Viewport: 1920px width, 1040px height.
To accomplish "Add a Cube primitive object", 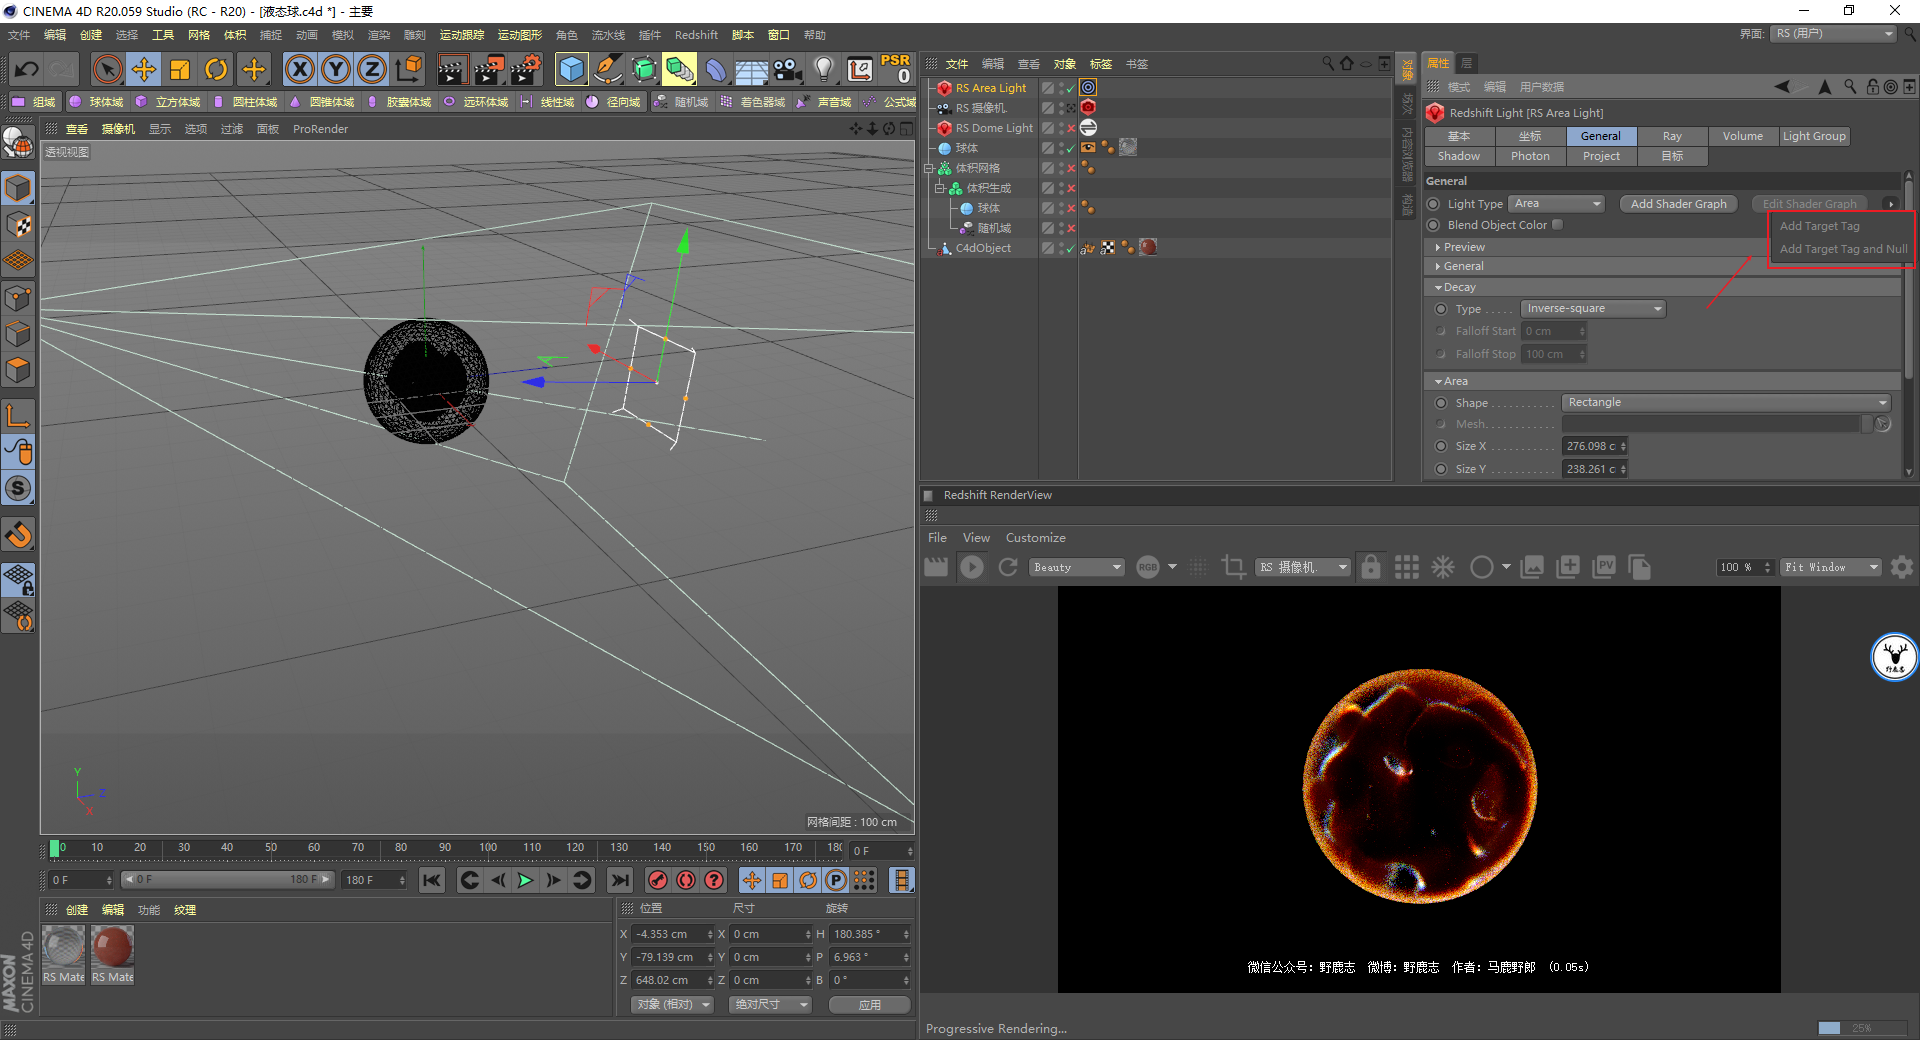I will pyautogui.click(x=571, y=70).
